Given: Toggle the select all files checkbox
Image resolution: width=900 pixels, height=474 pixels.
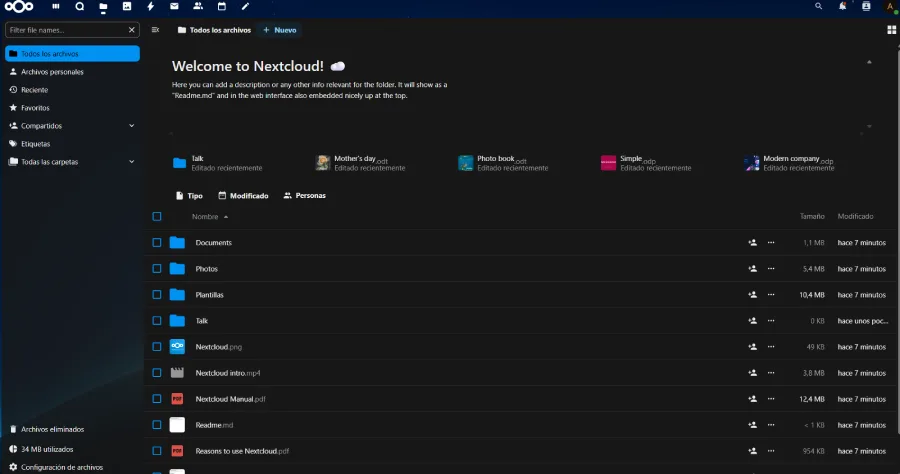Looking at the screenshot, I should 157,216.
